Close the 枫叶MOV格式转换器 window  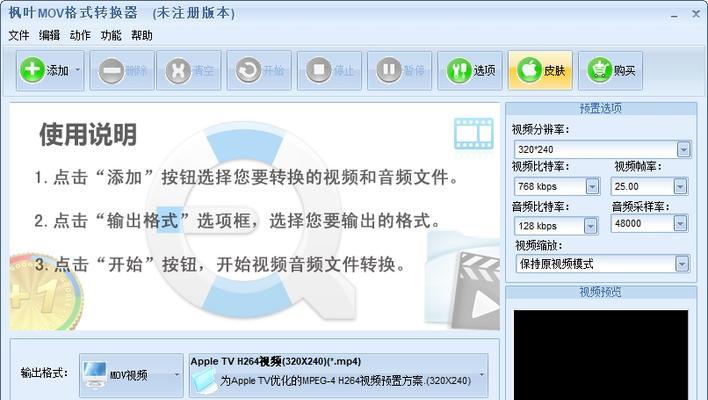[696, 14]
